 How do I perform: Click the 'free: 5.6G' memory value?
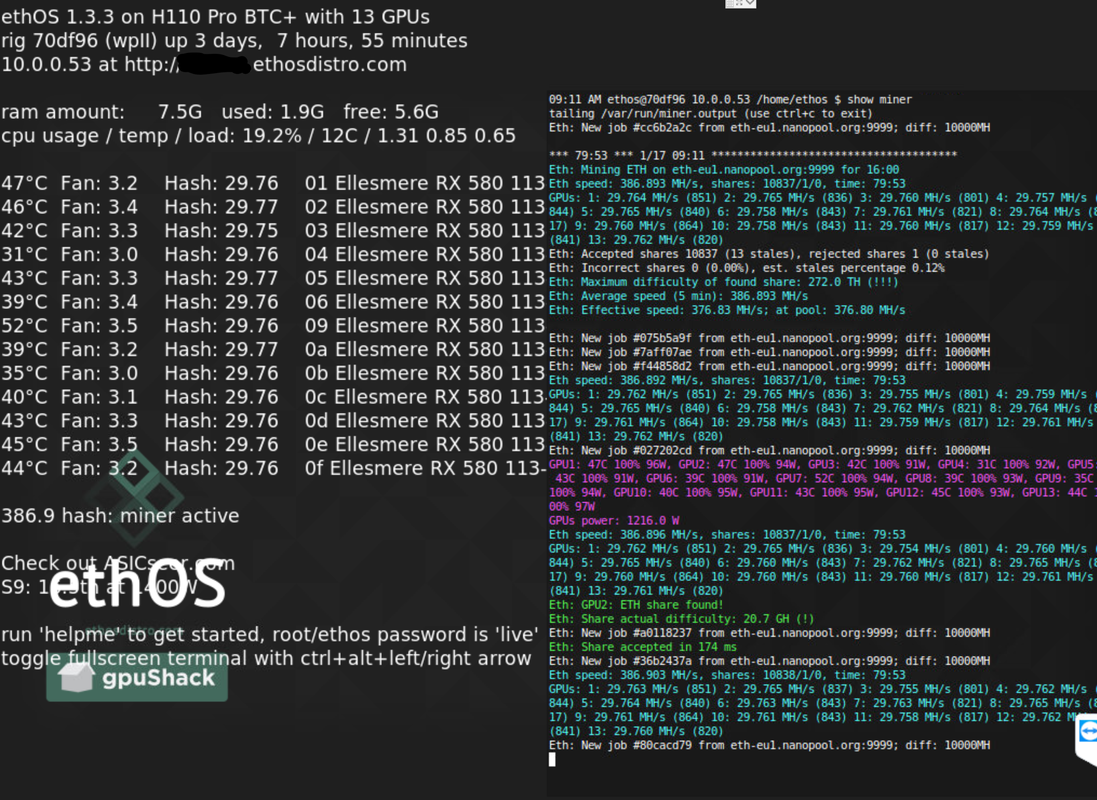pyautogui.click(x=391, y=112)
